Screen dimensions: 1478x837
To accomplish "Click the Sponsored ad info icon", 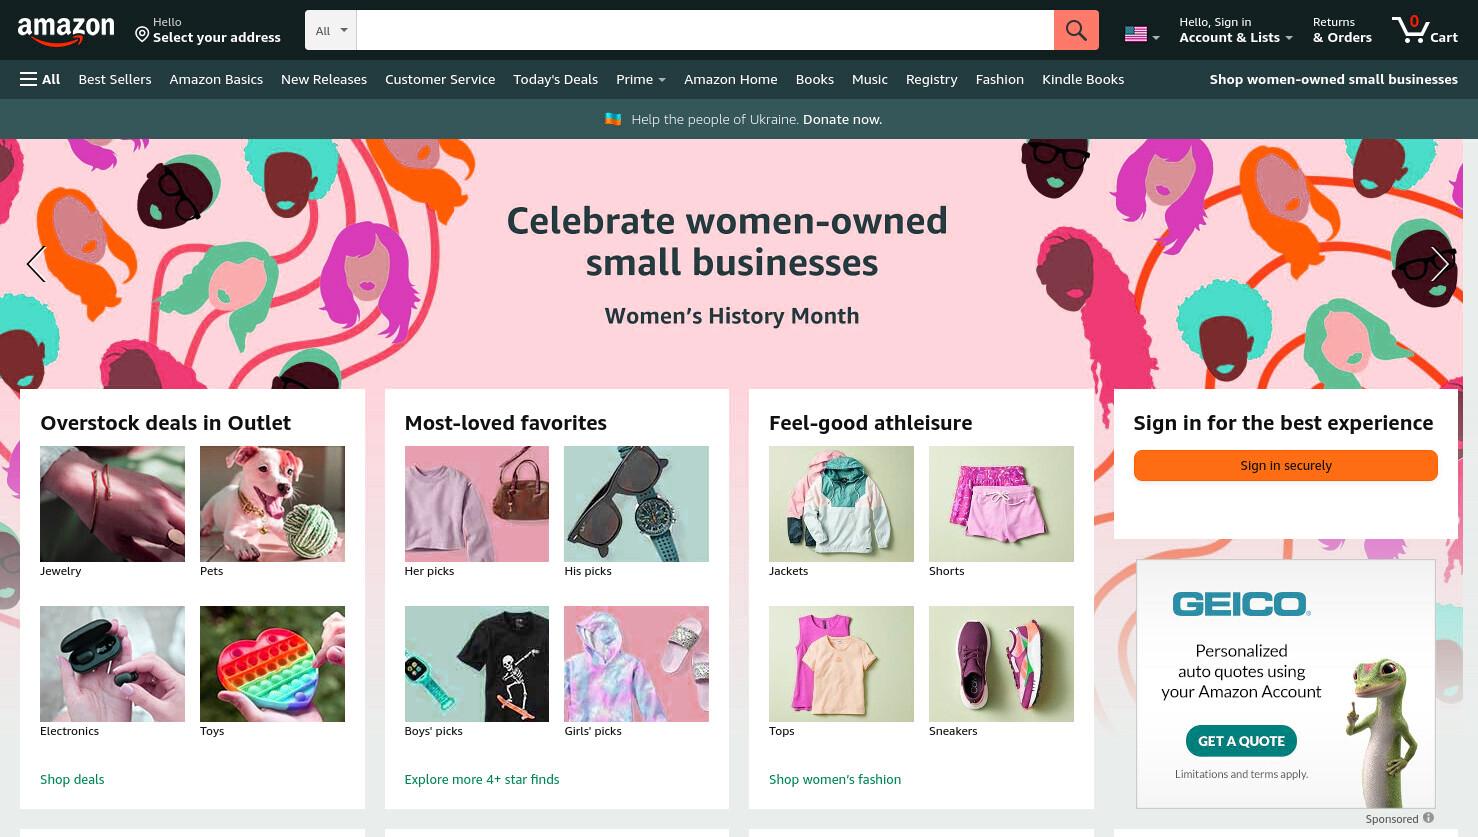I will click(1428, 818).
